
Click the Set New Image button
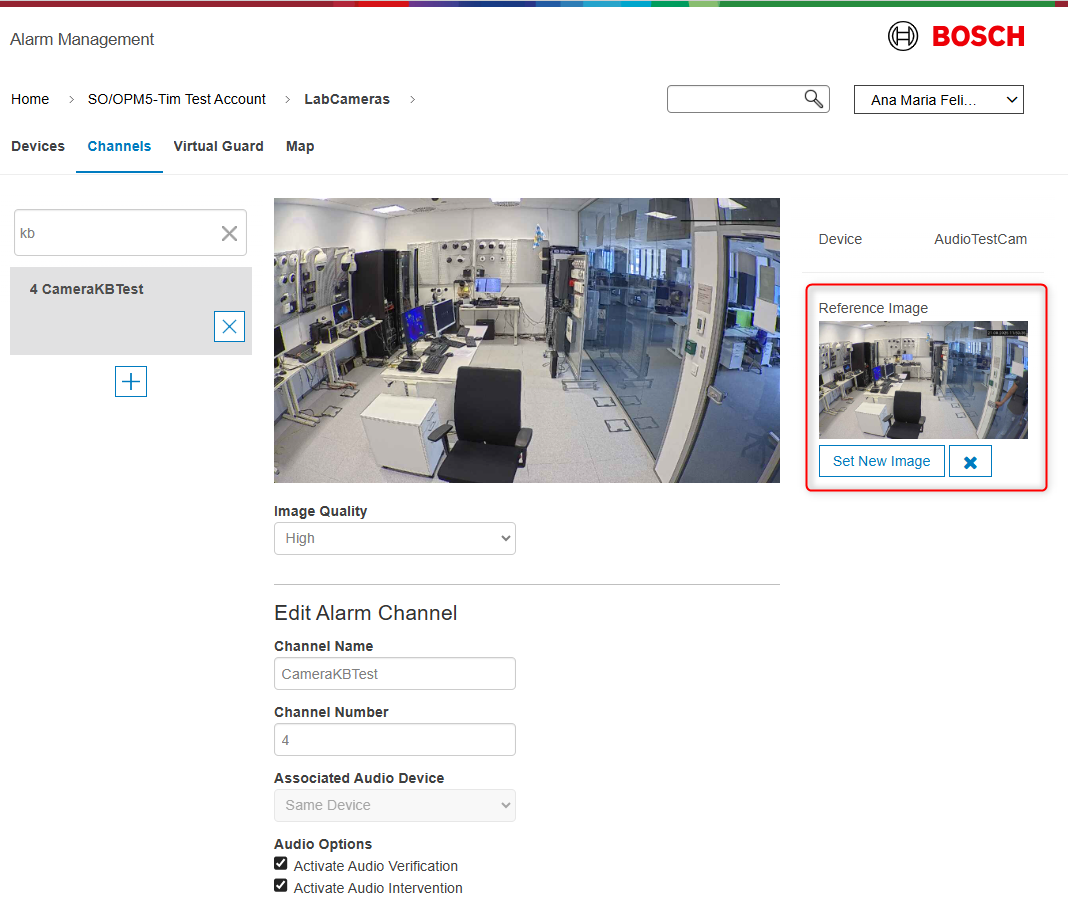881,461
